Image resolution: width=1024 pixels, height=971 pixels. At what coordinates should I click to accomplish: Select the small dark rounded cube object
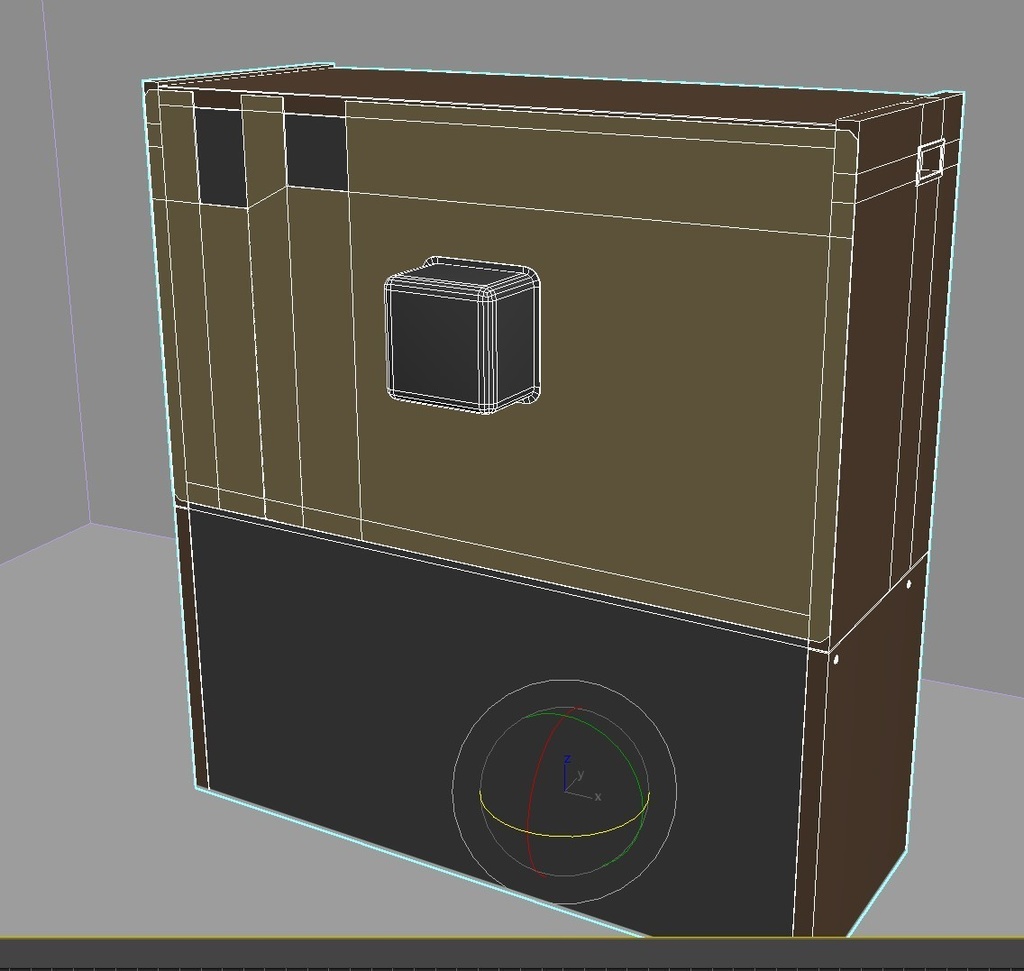(x=462, y=336)
